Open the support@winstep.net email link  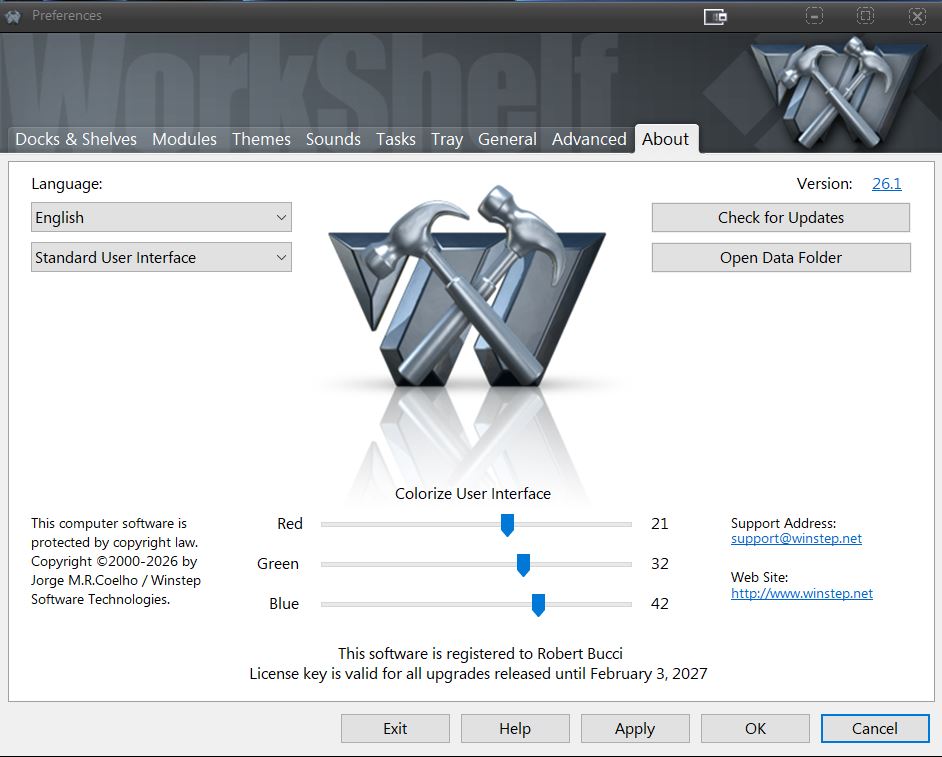(796, 538)
